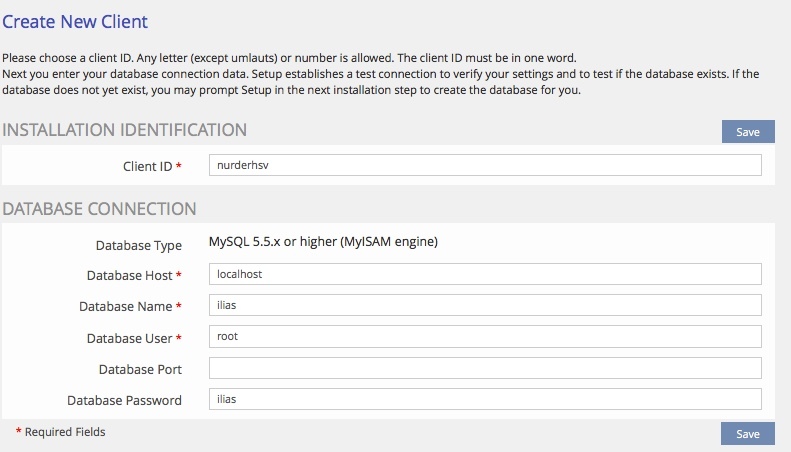Click the Database Port label
Image resolution: width=791 pixels, height=452 pixels.
pyautogui.click(x=140, y=369)
